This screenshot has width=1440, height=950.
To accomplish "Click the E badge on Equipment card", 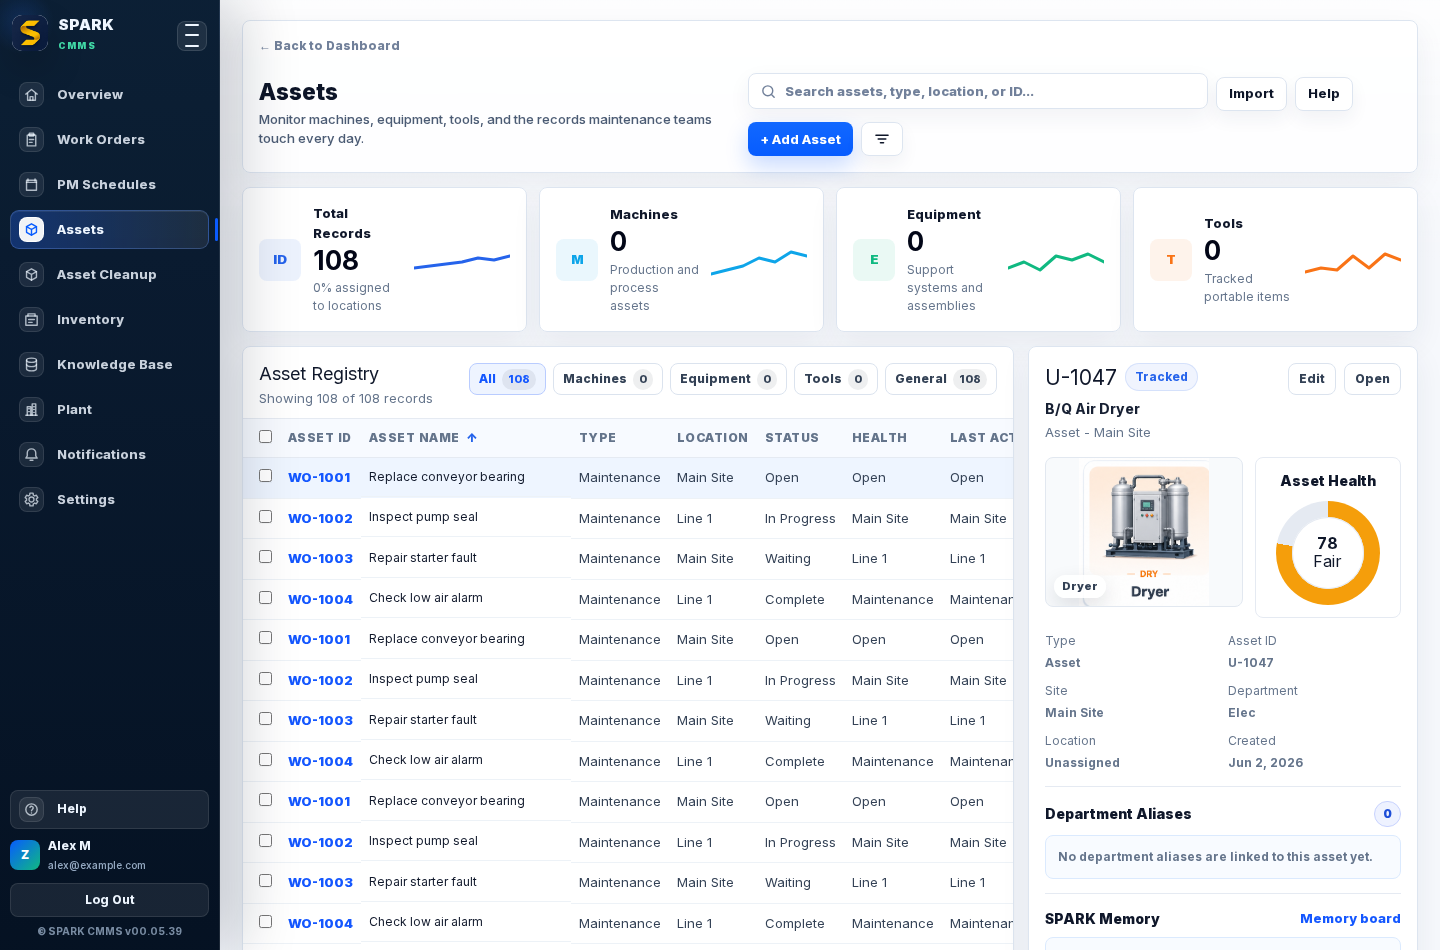I will [x=874, y=260].
